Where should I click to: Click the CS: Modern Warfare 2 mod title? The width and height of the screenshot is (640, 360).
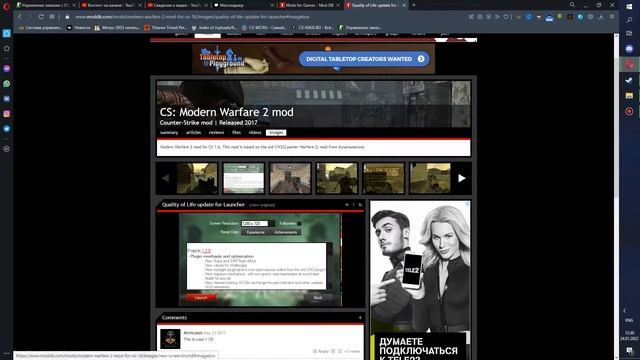coord(227,112)
